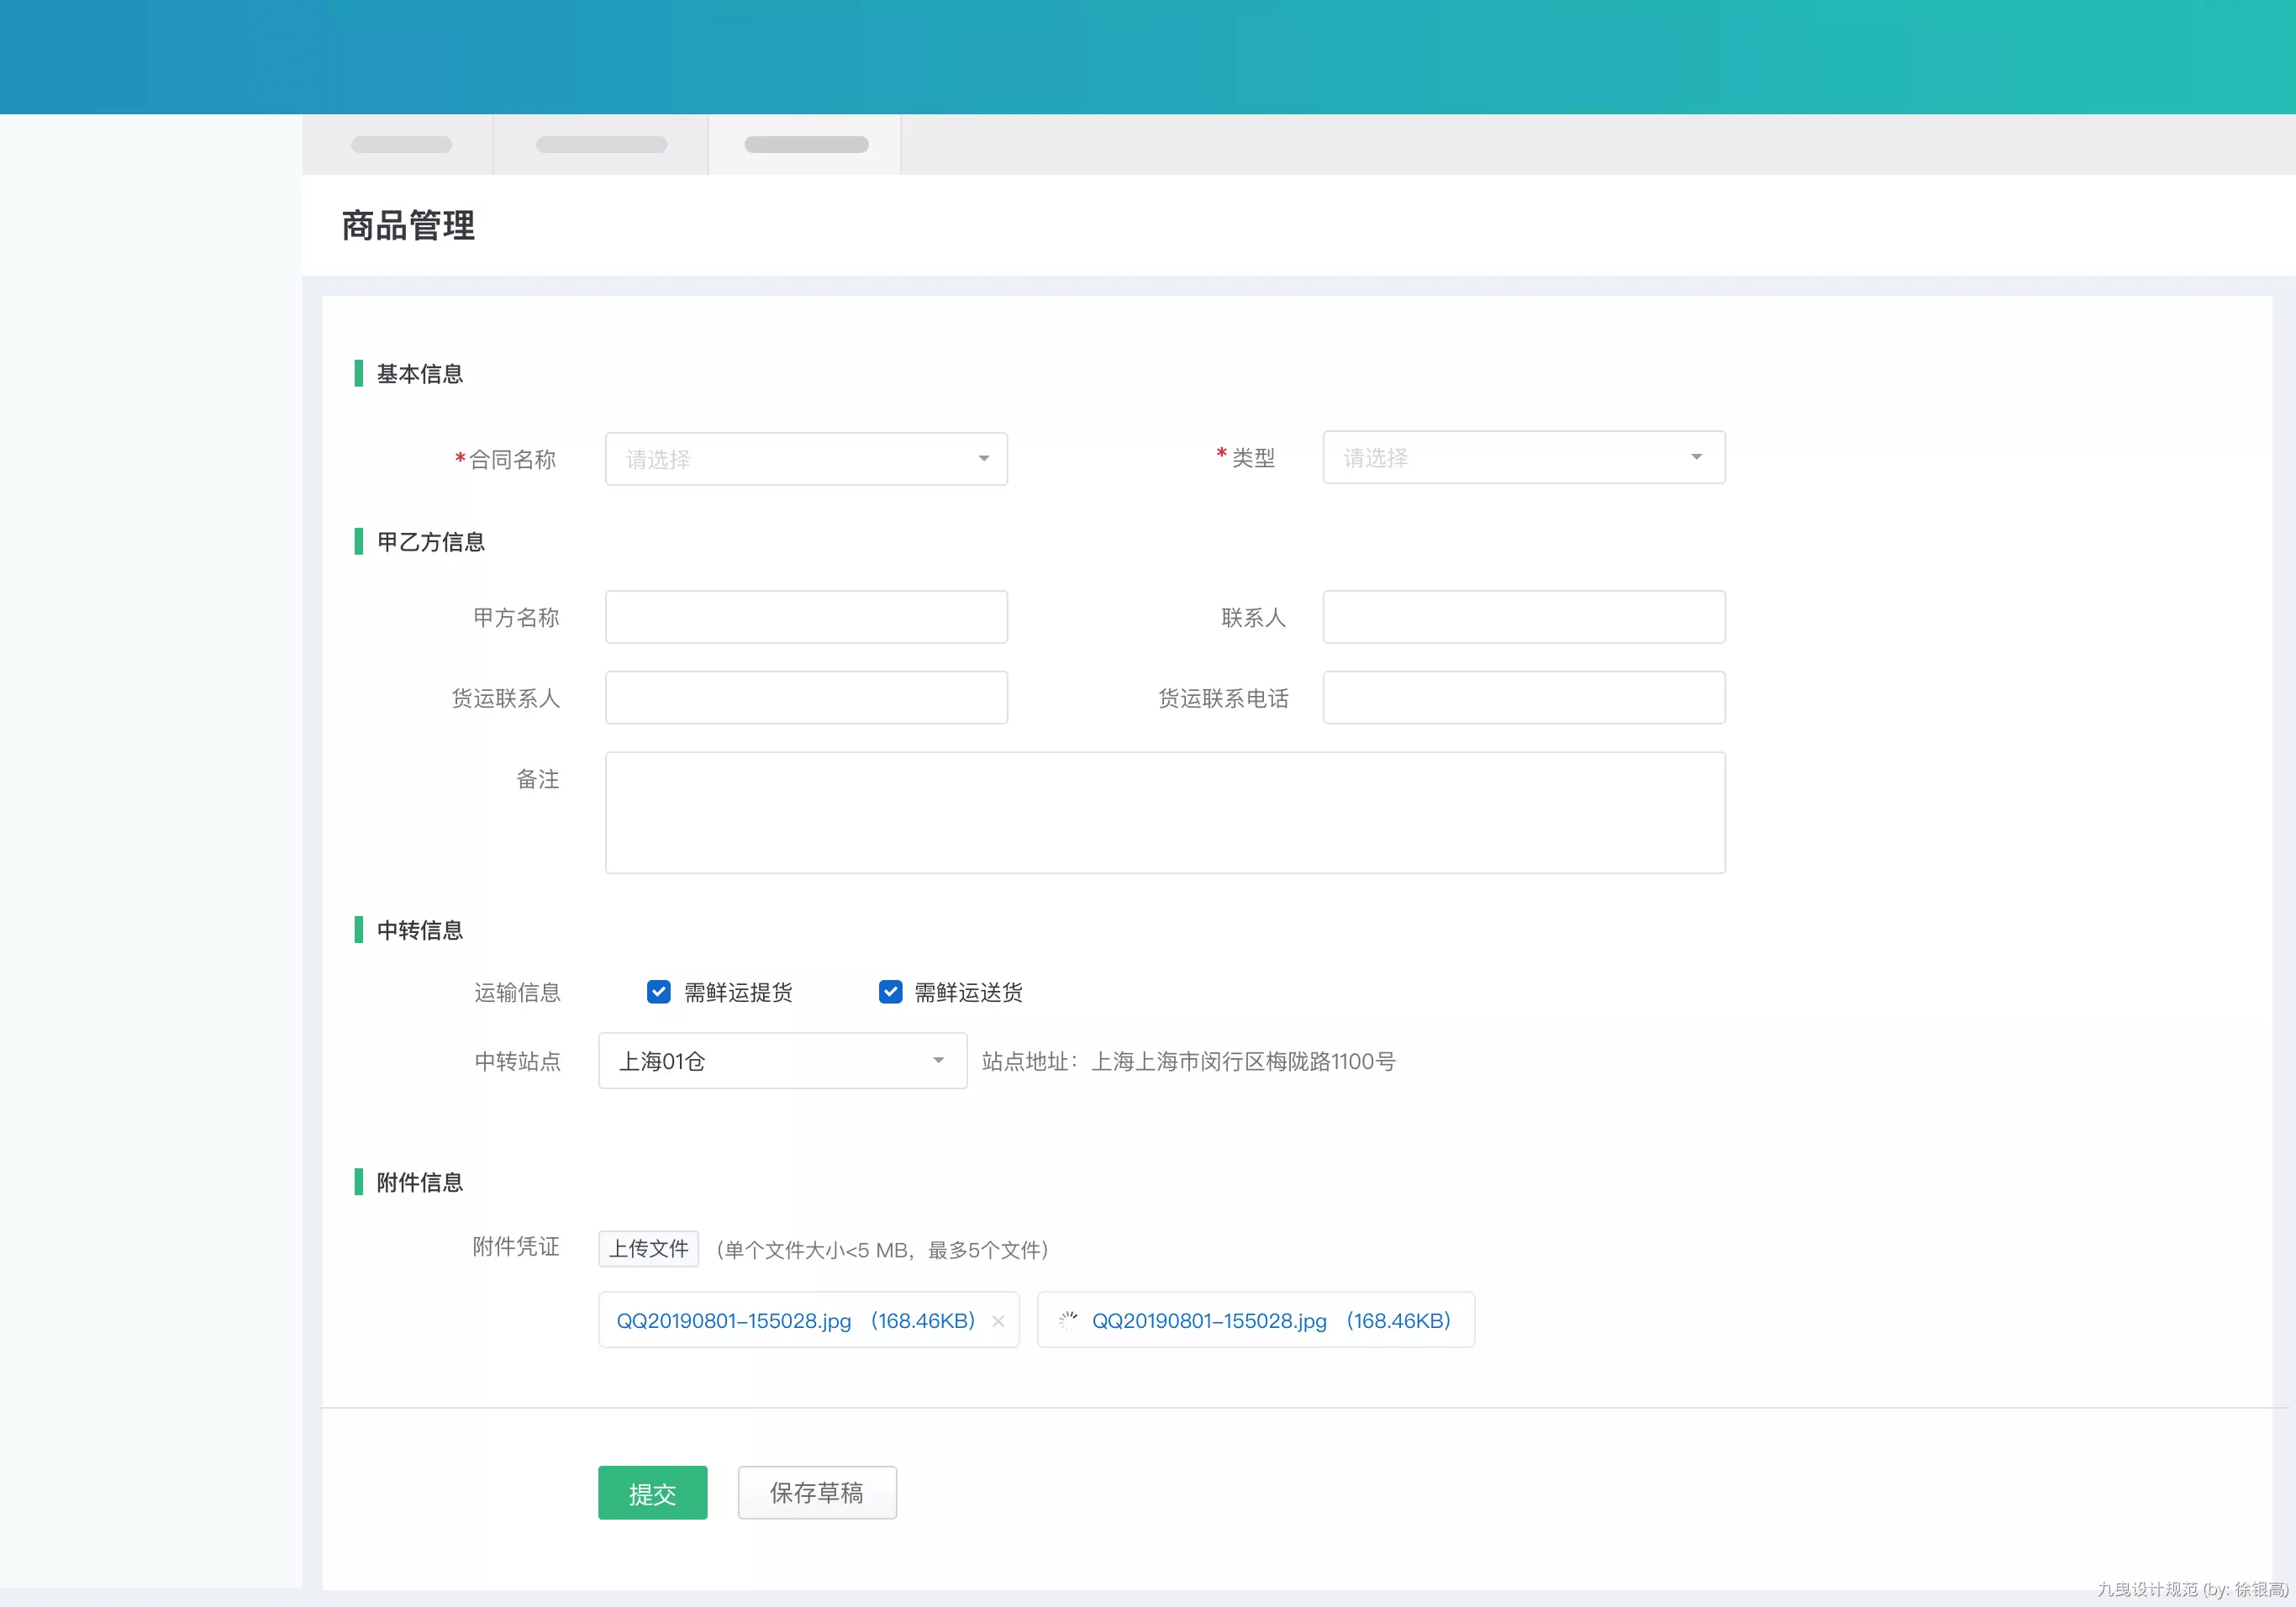Viewport: 2296px width, 1607px height.
Task: Uncheck 需鲜运提货 checkbox
Action: click(x=658, y=991)
